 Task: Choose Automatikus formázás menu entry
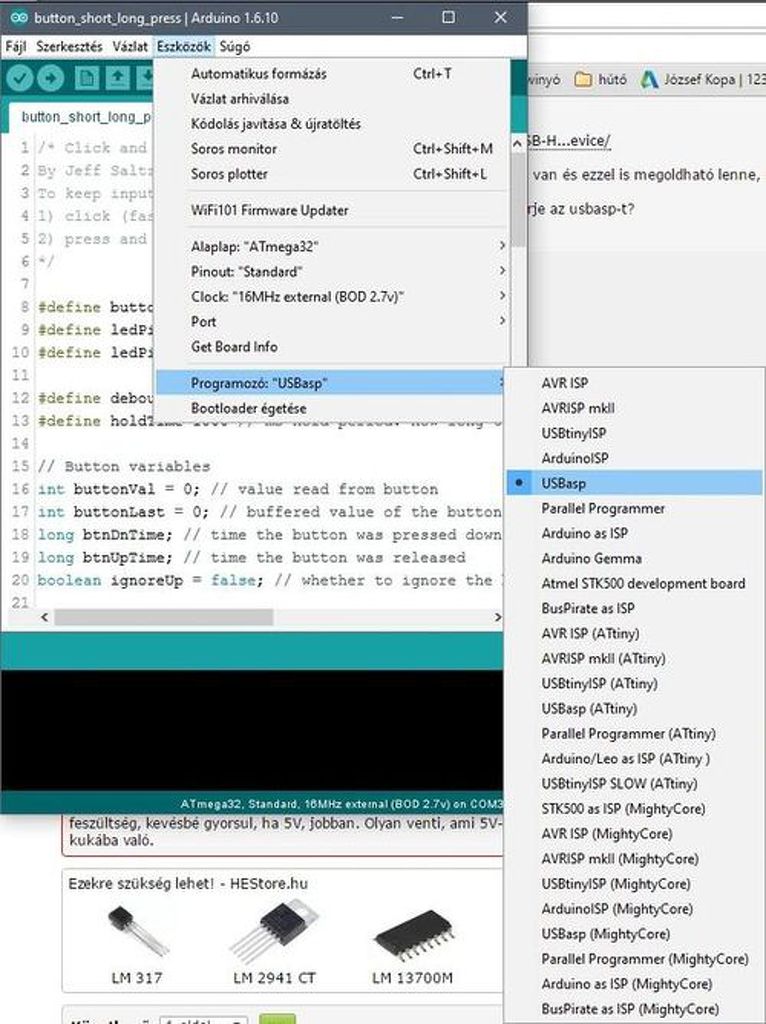[332, 74]
